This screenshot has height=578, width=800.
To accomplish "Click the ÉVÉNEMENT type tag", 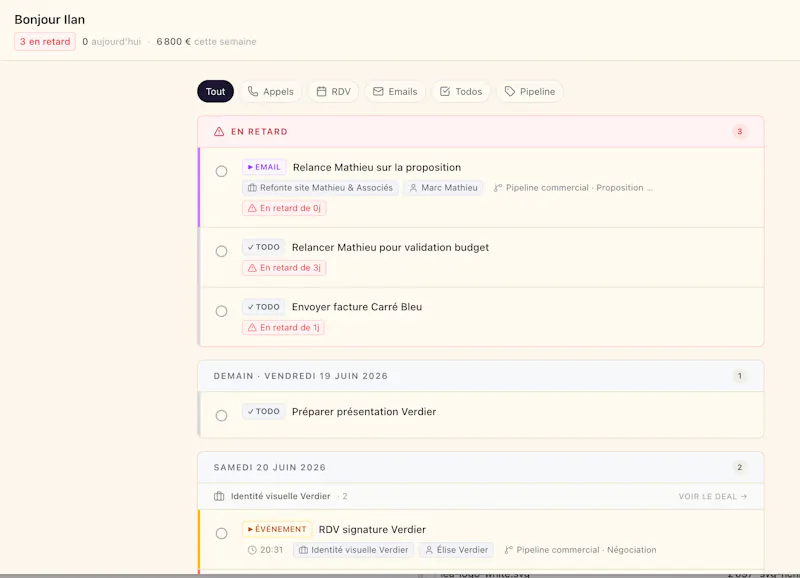I will [x=277, y=529].
